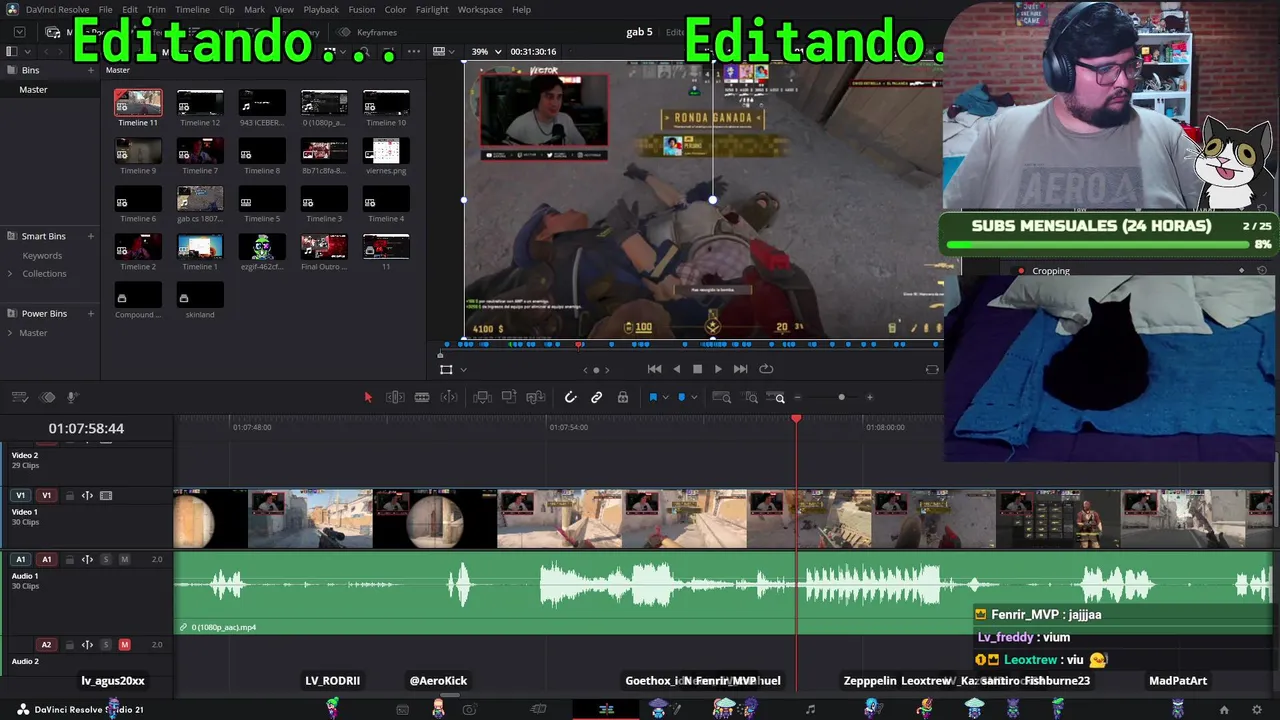Pick the Overwrite Clip tool

tap(508, 397)
